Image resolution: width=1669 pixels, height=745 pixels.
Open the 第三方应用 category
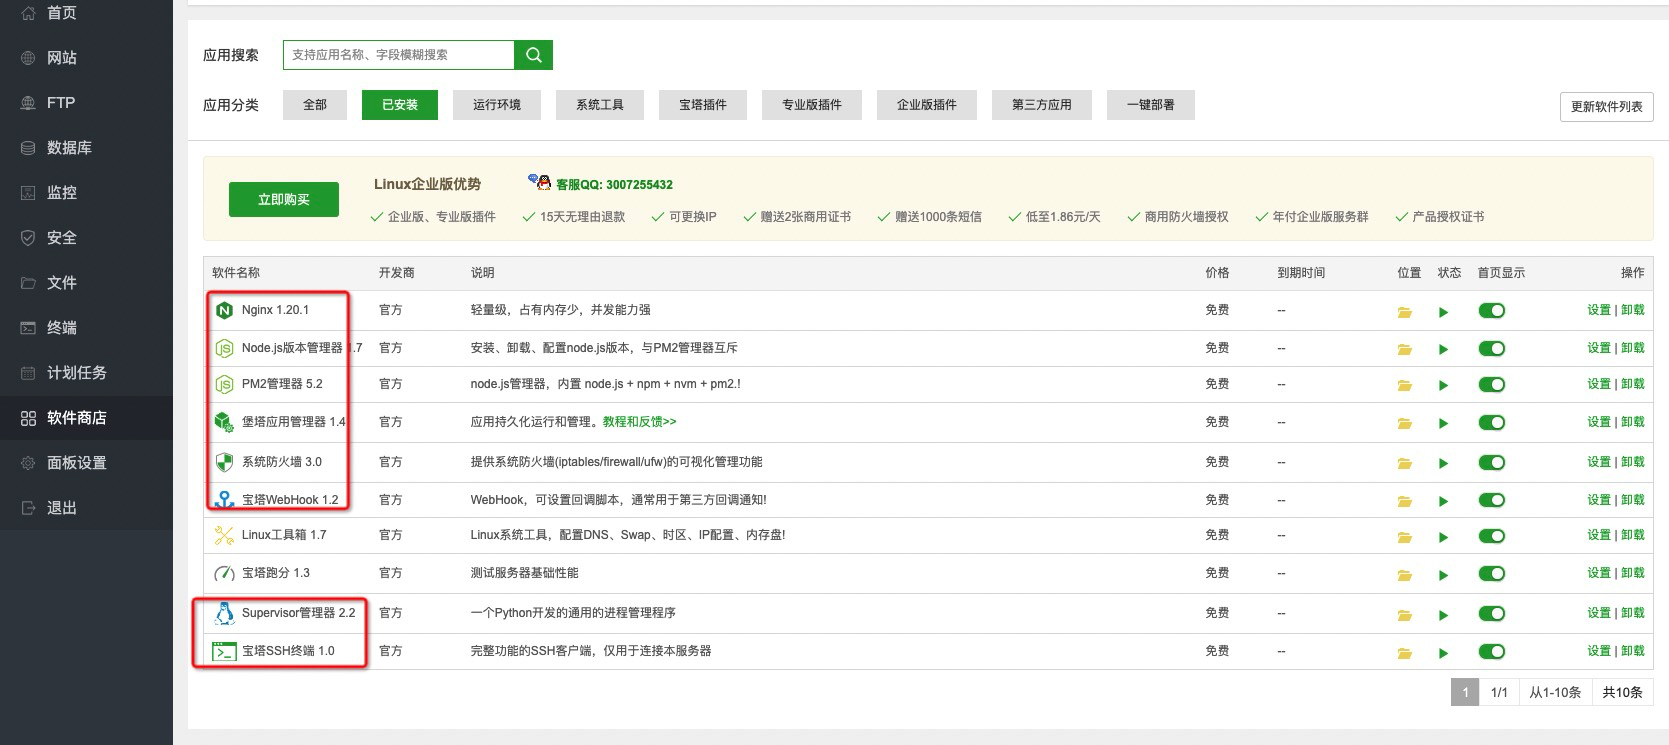click(x=1042, y=105)
